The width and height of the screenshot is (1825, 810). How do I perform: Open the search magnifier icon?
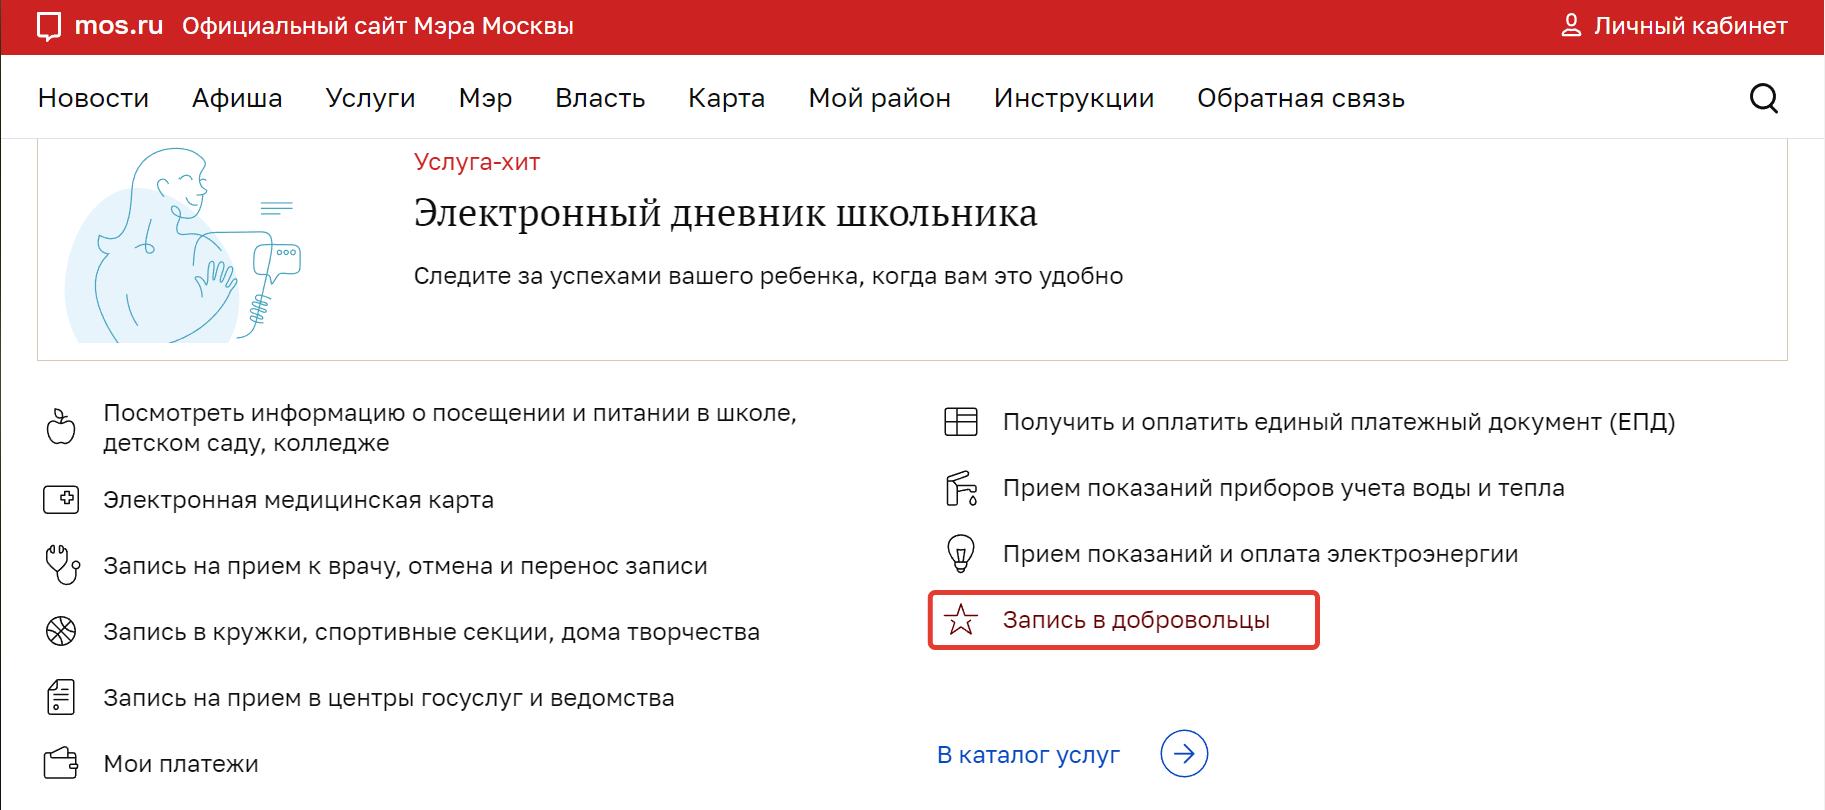[1764, 98]
